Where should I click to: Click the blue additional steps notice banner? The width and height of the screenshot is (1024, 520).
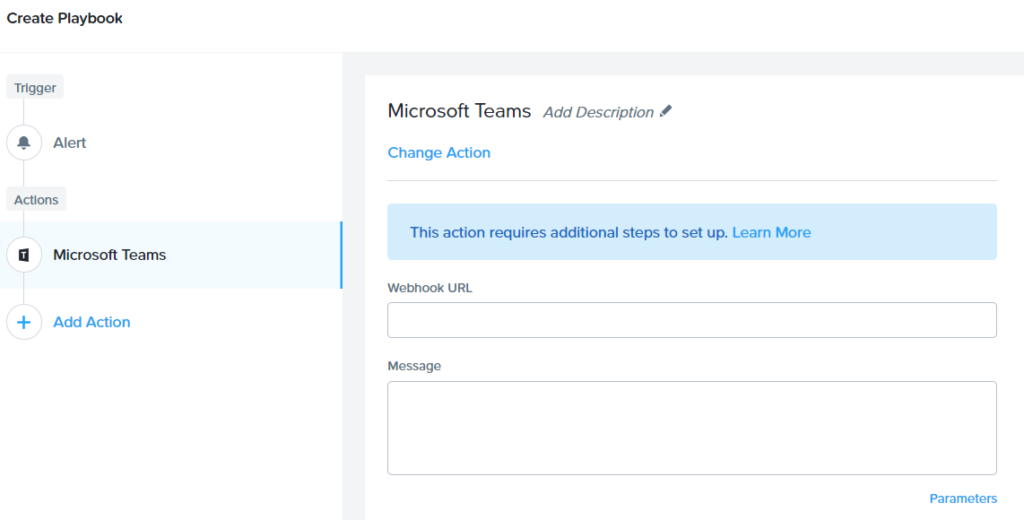692,232
